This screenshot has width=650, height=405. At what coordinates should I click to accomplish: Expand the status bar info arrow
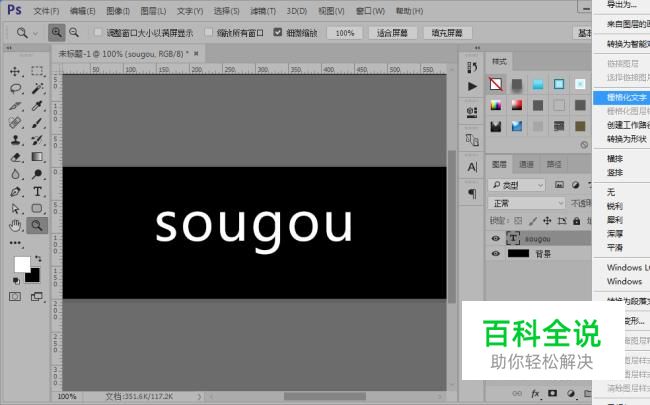tap(199, 397)
